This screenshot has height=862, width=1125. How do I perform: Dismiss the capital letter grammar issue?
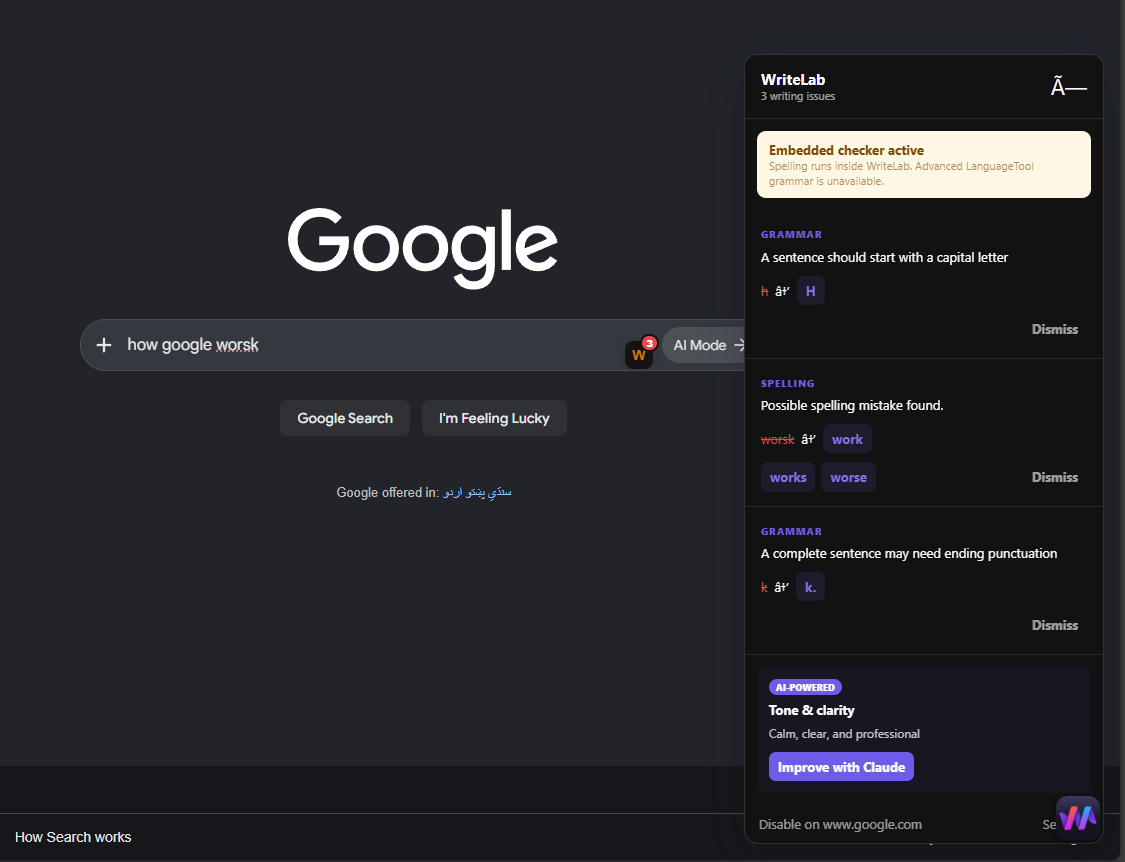point(1055,329)
